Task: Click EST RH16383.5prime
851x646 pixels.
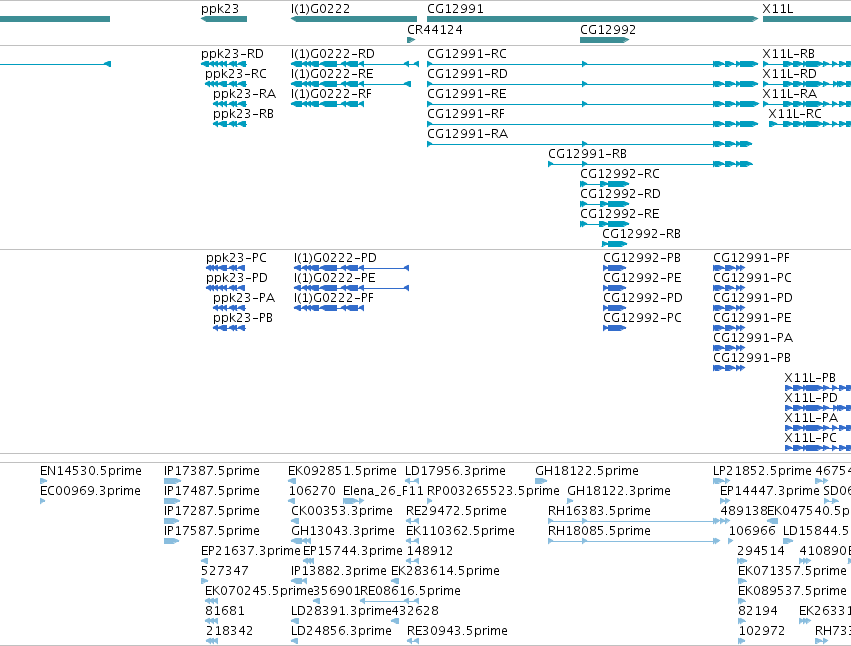Action: pos(600,511)
